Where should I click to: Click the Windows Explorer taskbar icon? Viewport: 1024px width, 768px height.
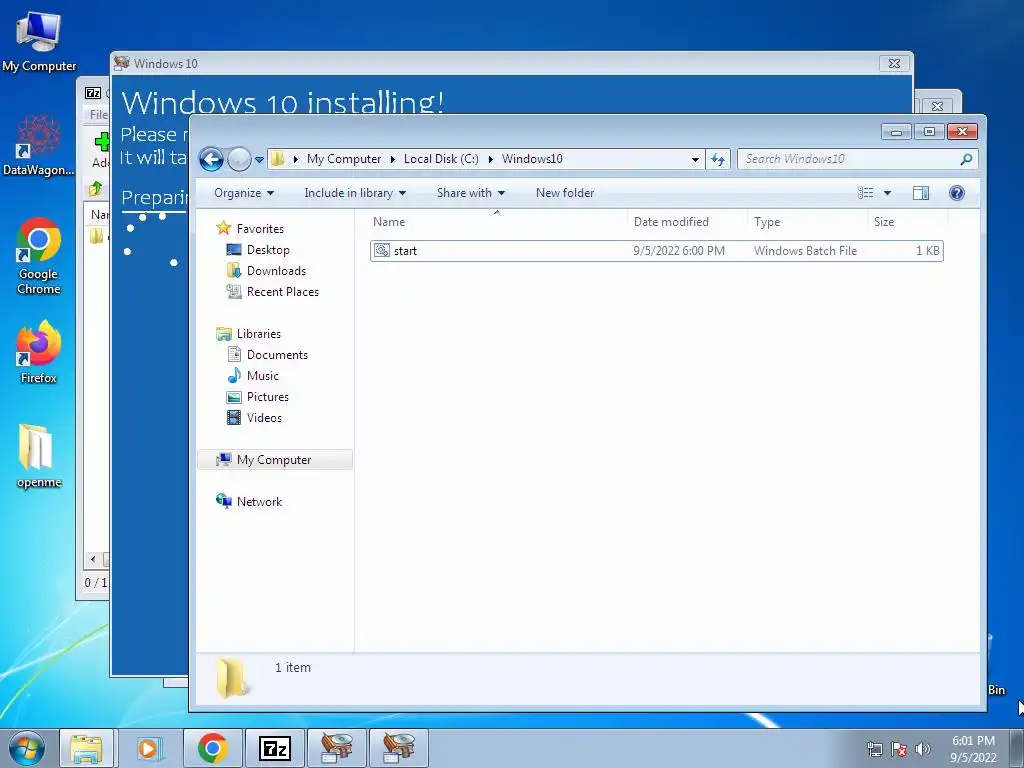[x=86, y=748]
